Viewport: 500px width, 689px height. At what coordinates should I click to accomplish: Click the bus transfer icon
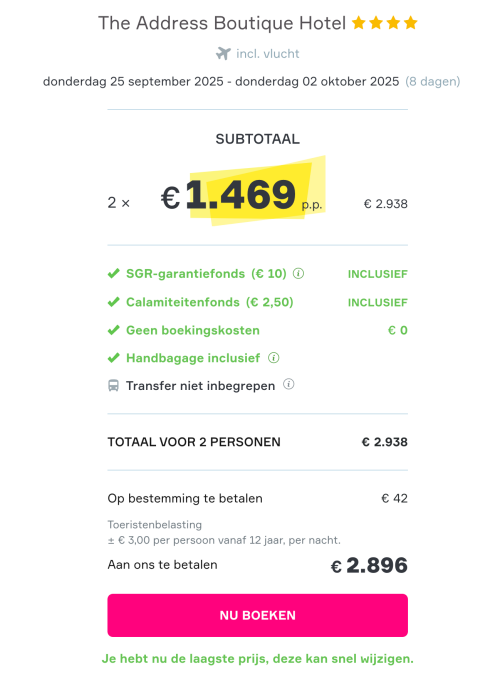click(x=113, y=386)
